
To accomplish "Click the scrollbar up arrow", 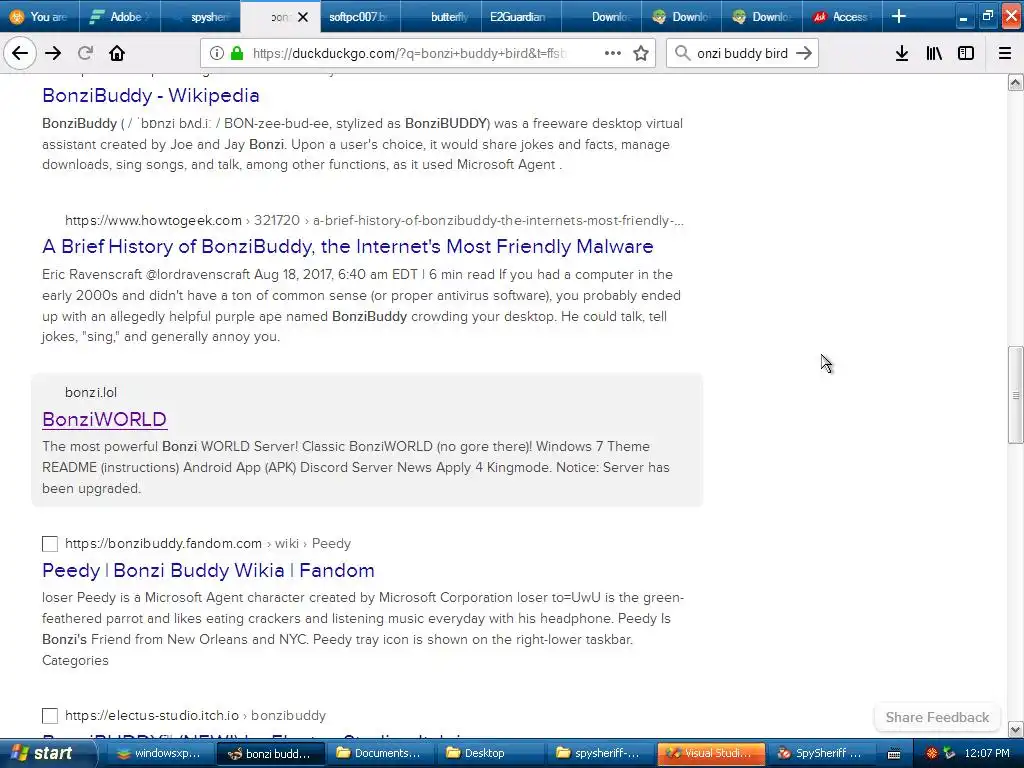I will tap(1016, 82).
